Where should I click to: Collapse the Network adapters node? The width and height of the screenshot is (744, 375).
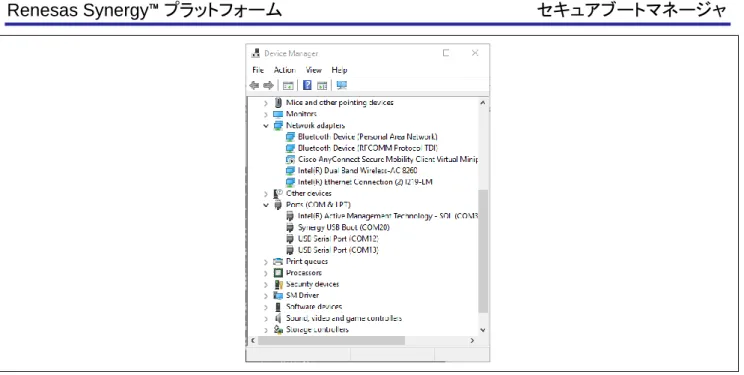[266, 126]
